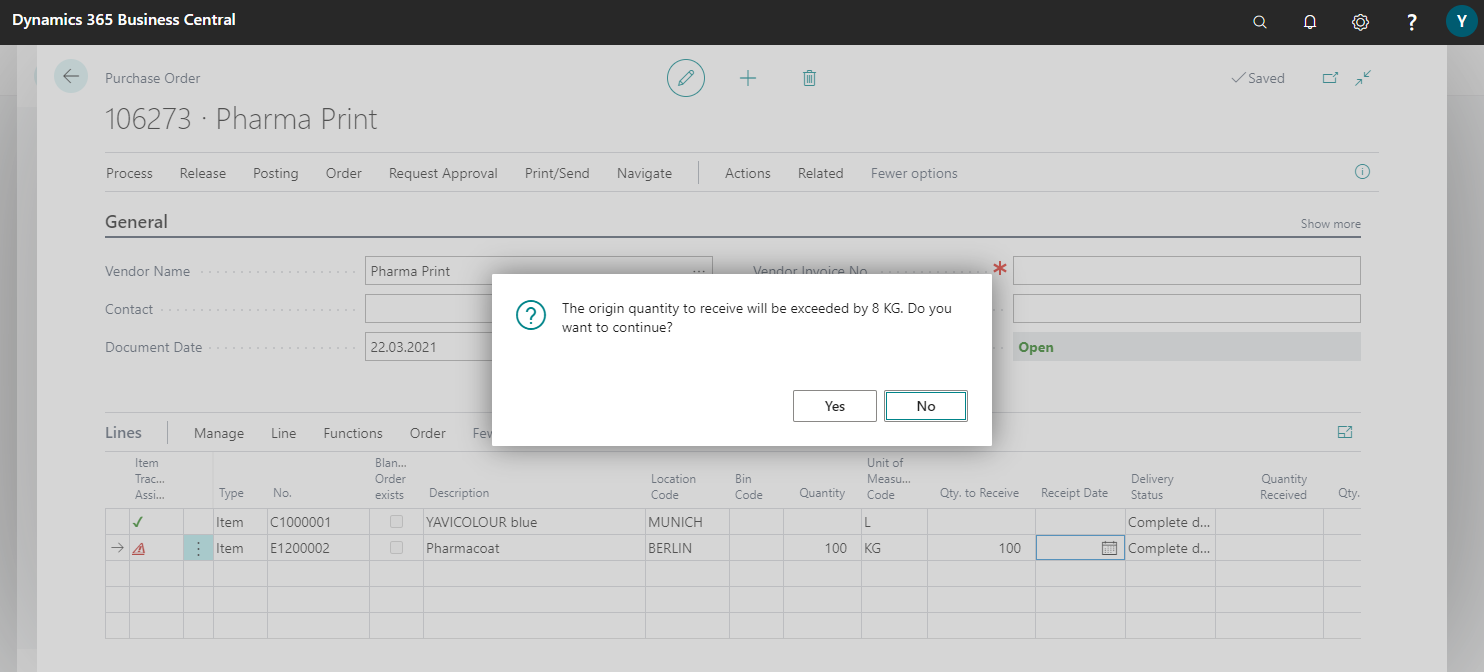
Task: Open the Related menu
Action: tap(821, 173)
